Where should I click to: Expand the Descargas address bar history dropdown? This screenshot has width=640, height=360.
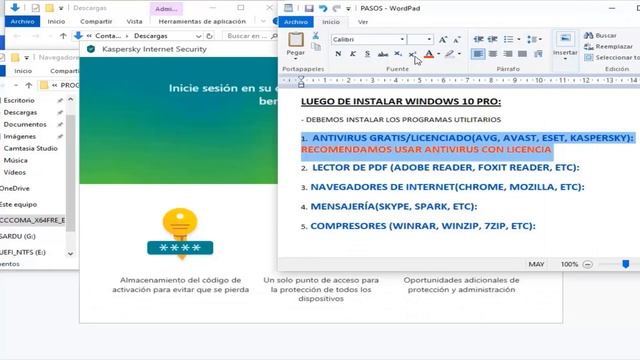coord(198,36)
